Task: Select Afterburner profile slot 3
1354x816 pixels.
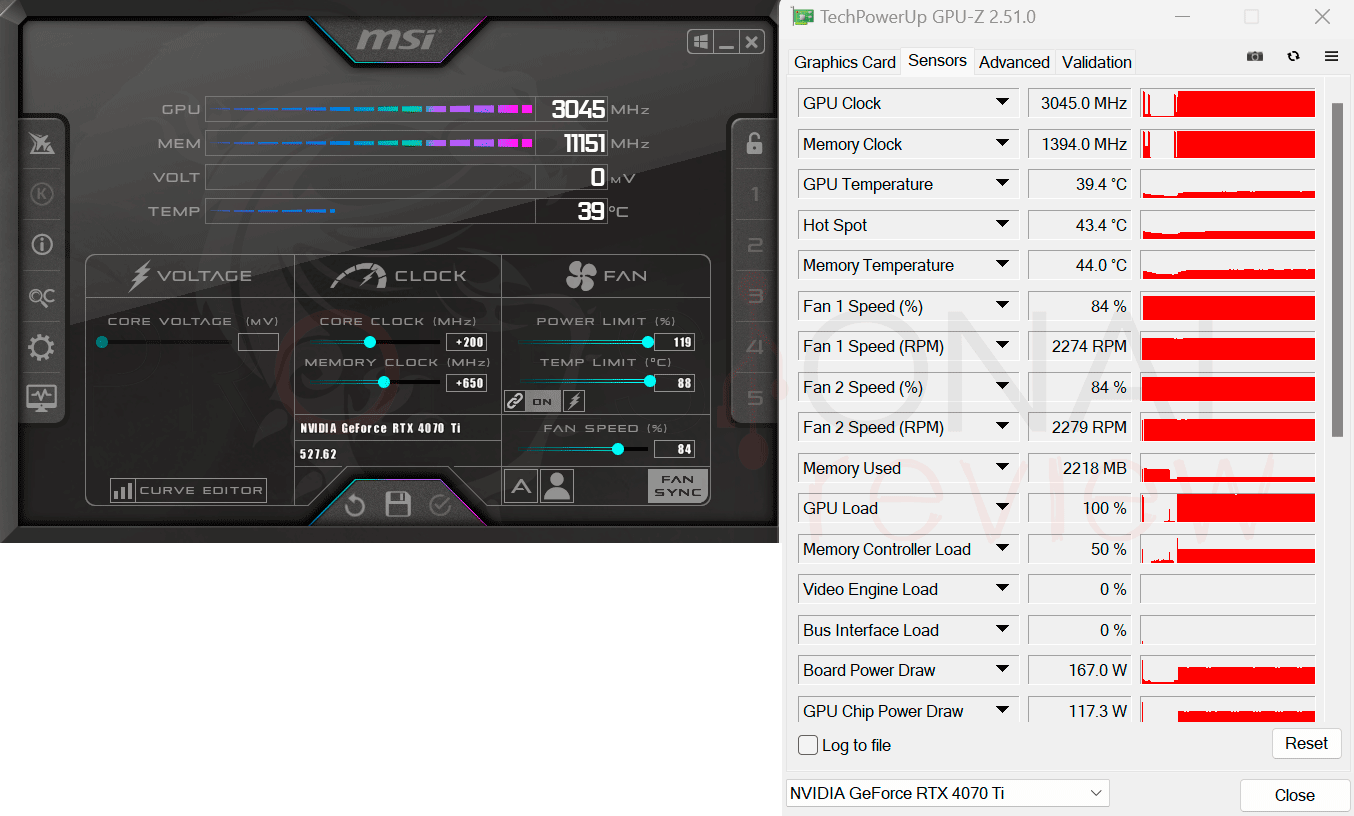Action: (755, 296)
